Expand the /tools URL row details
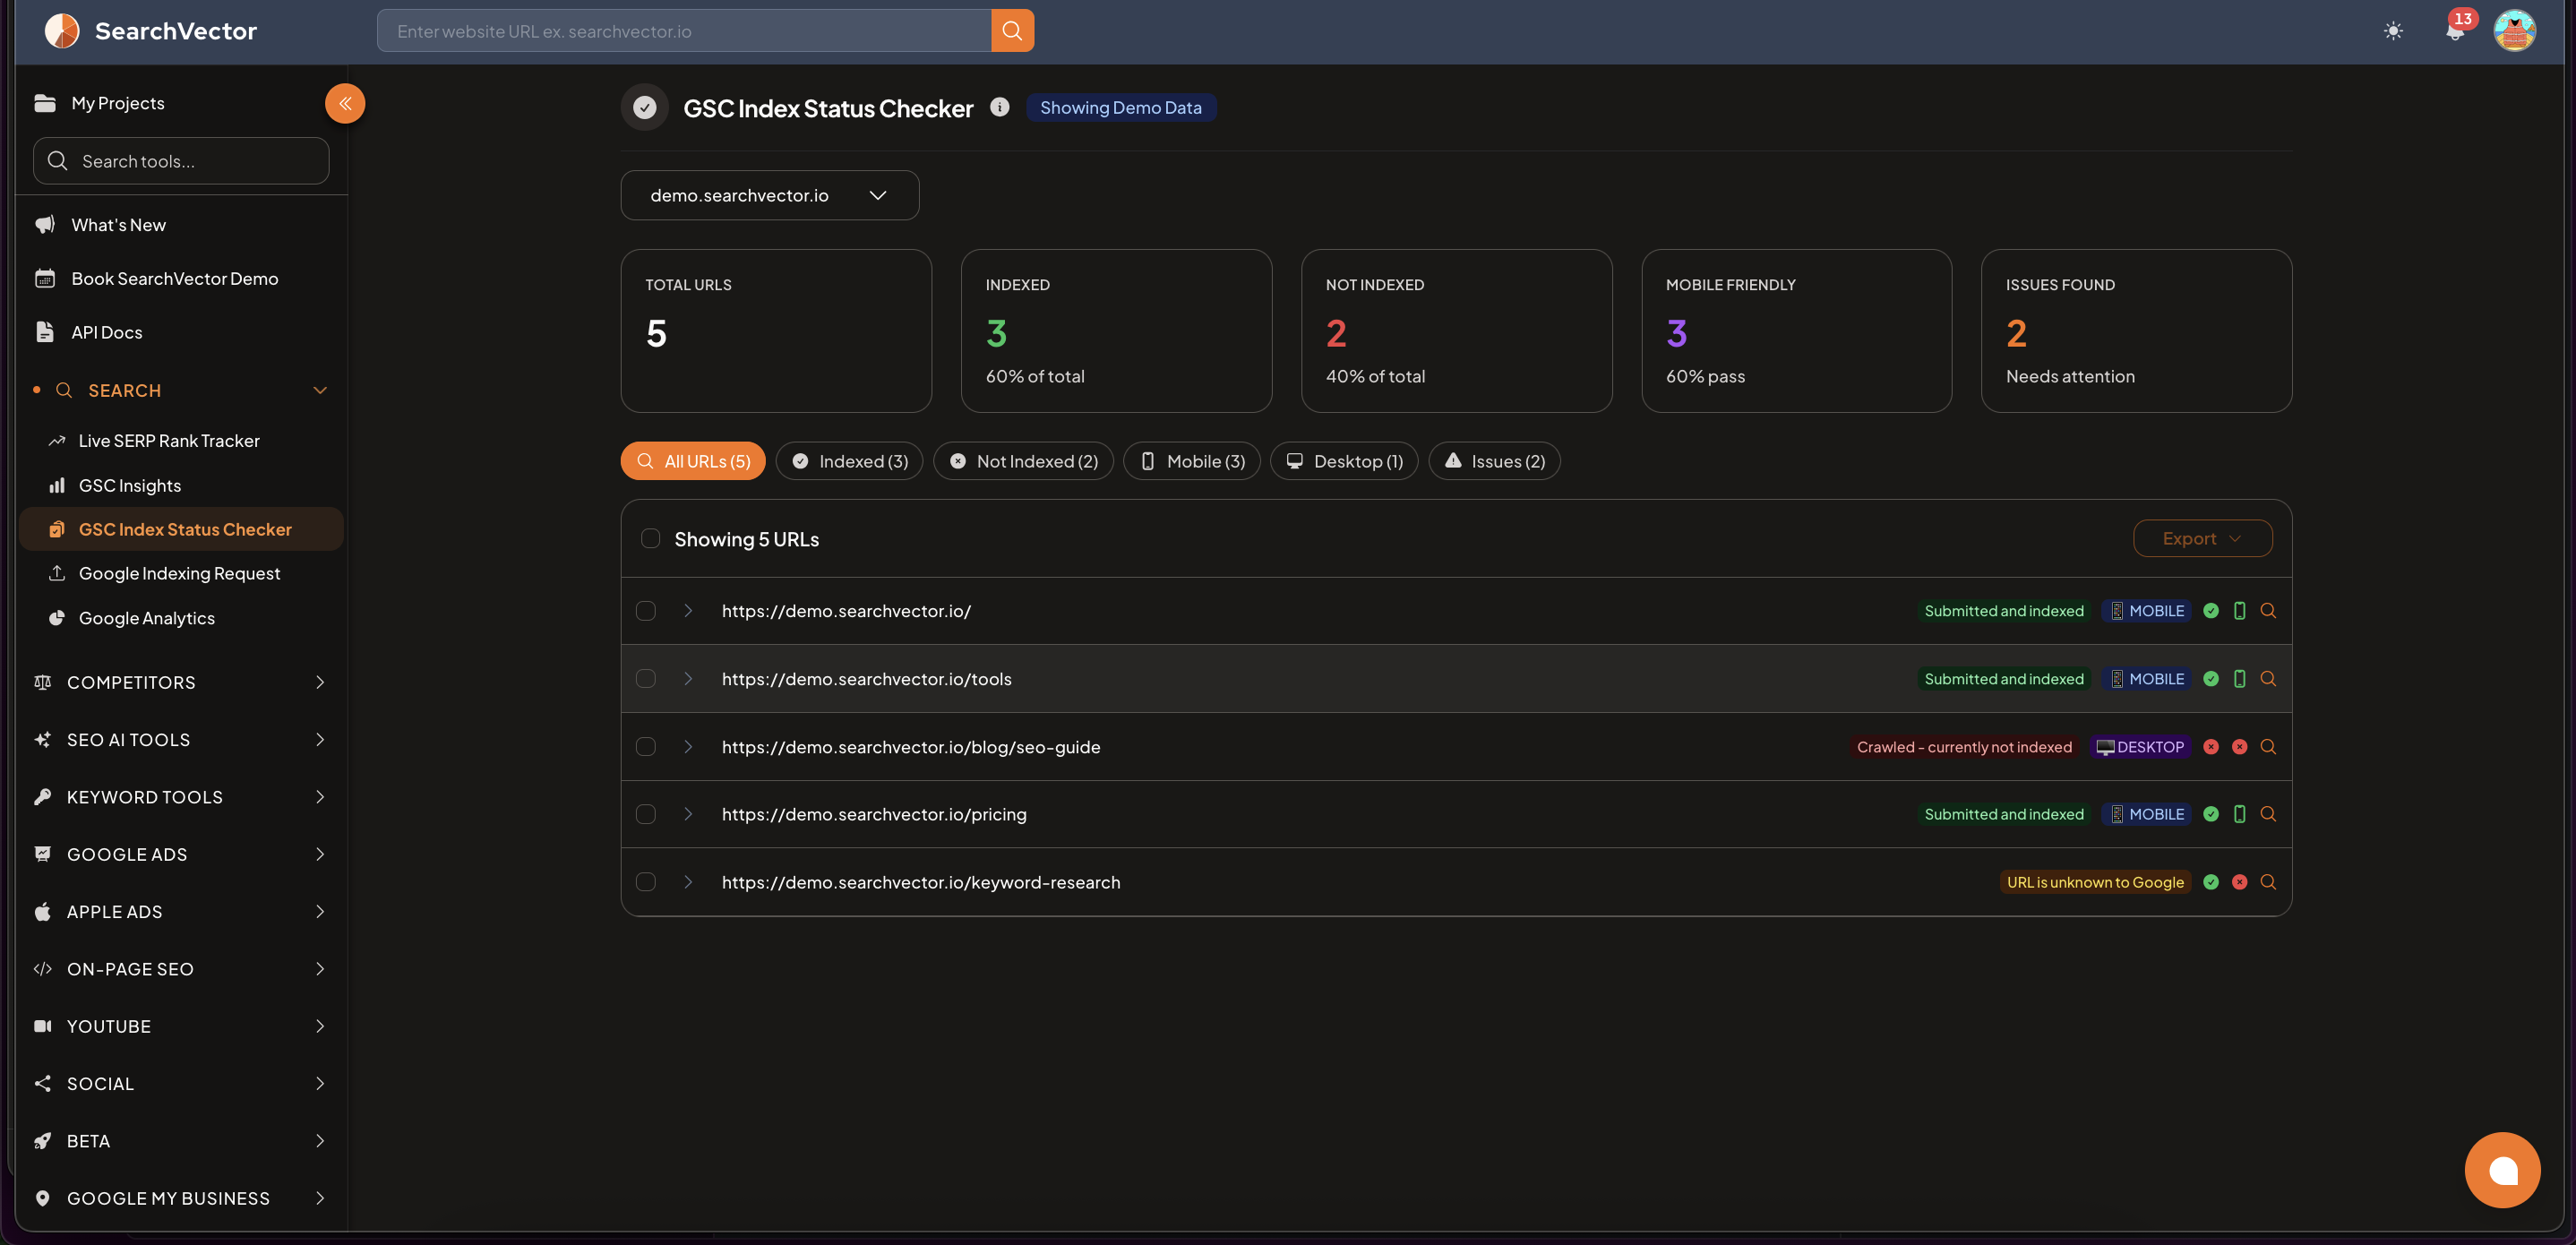Viewport: 2576px width, 1245px height. coord(688,679)
